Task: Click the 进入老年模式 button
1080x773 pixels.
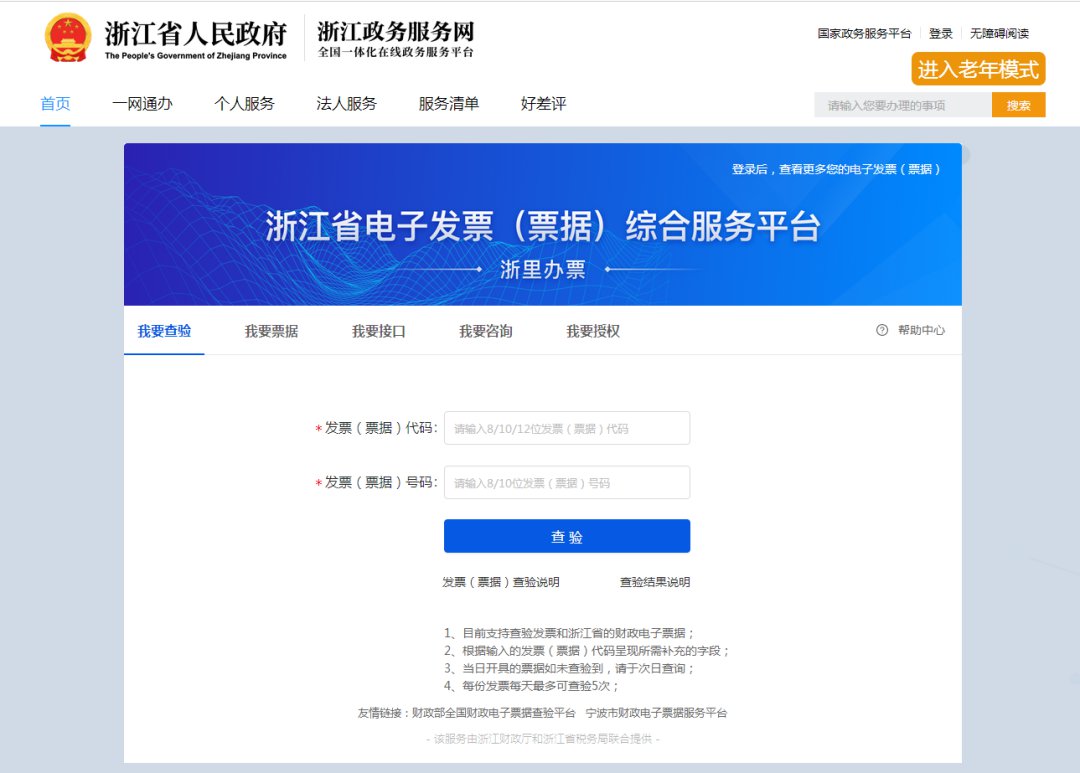Action: click(978, 69)
